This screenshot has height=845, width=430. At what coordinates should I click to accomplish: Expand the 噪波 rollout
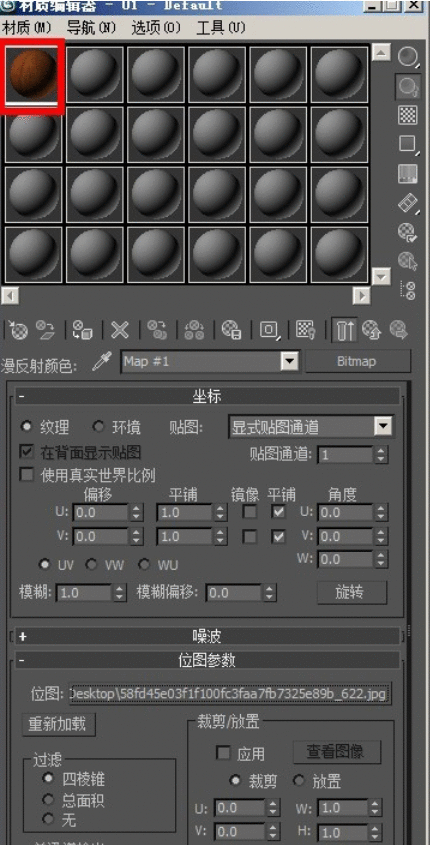pos(208,636)
